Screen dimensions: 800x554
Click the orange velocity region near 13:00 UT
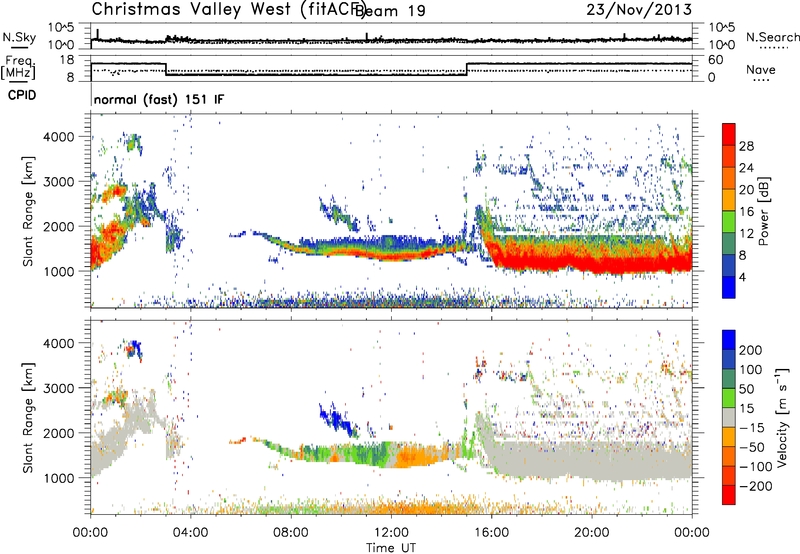[x=414, y=455]
